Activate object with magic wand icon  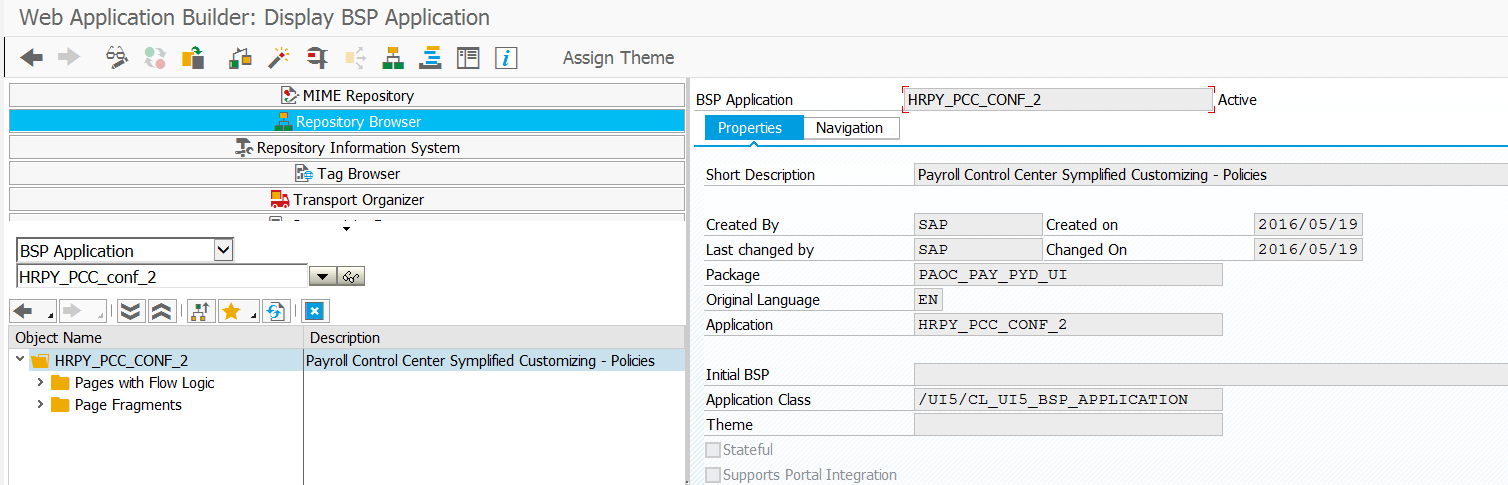pyautogui.click(x=278, y=58)
